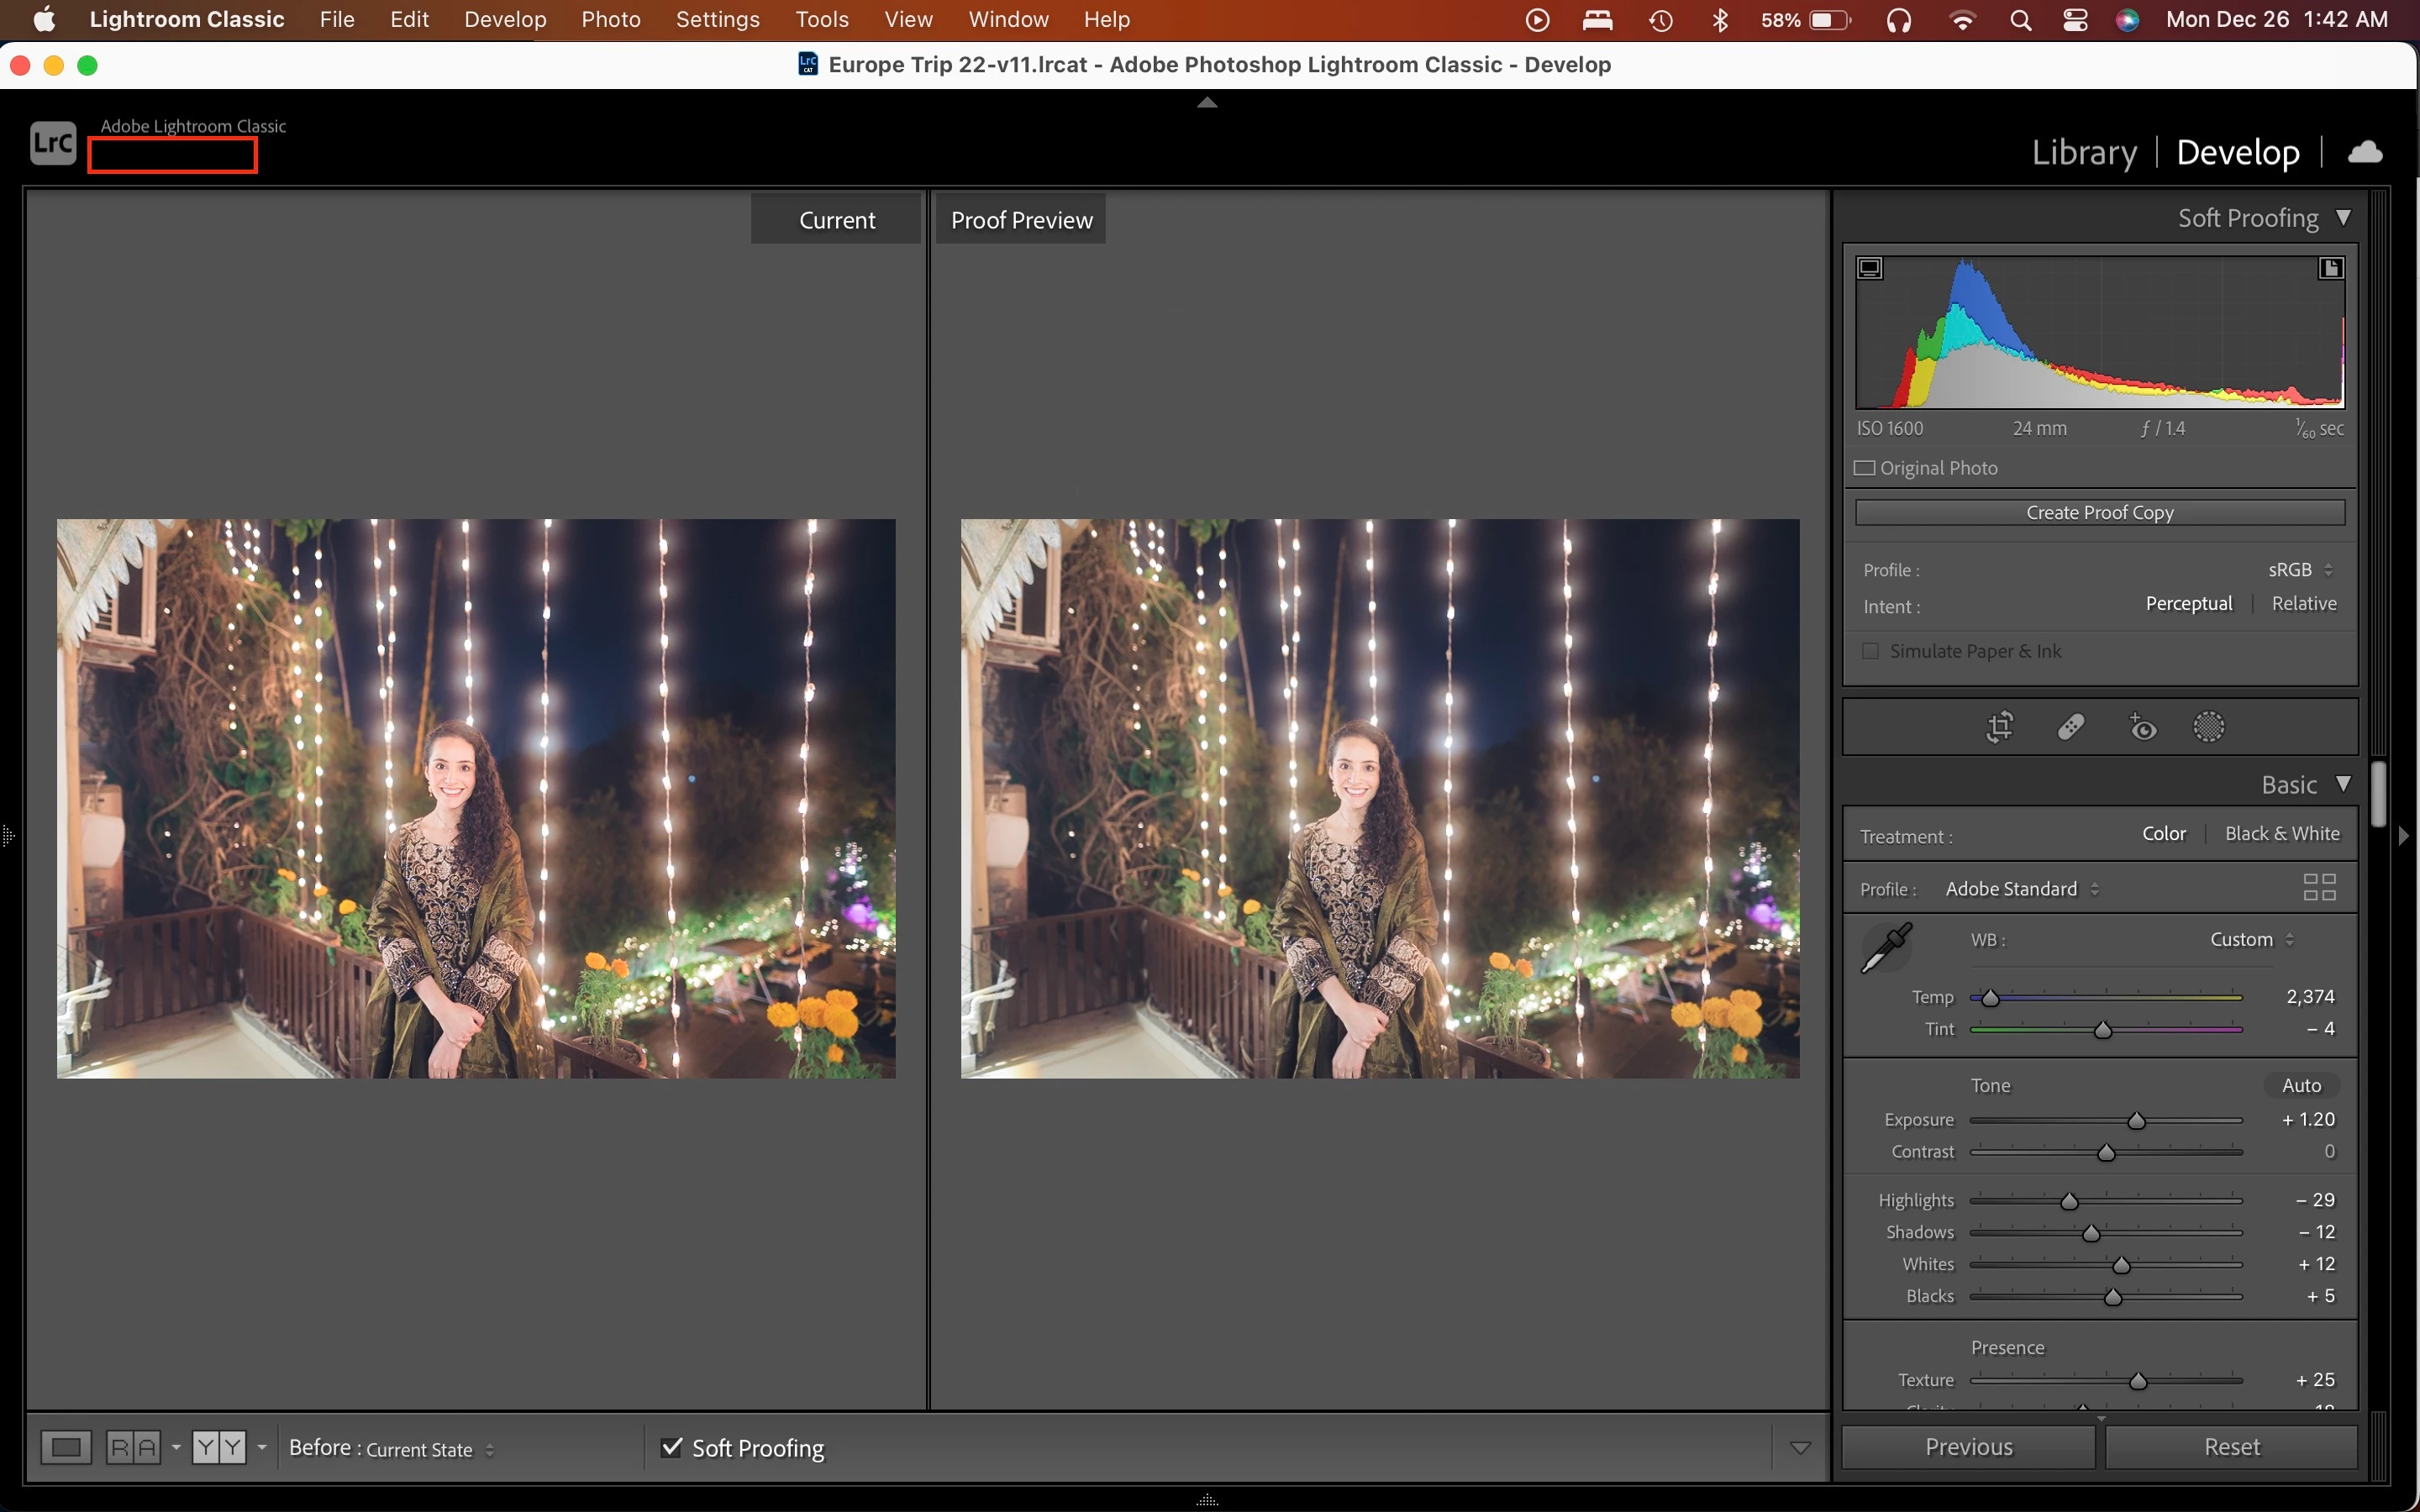Select Relative rendering intent

[2303, 604]
